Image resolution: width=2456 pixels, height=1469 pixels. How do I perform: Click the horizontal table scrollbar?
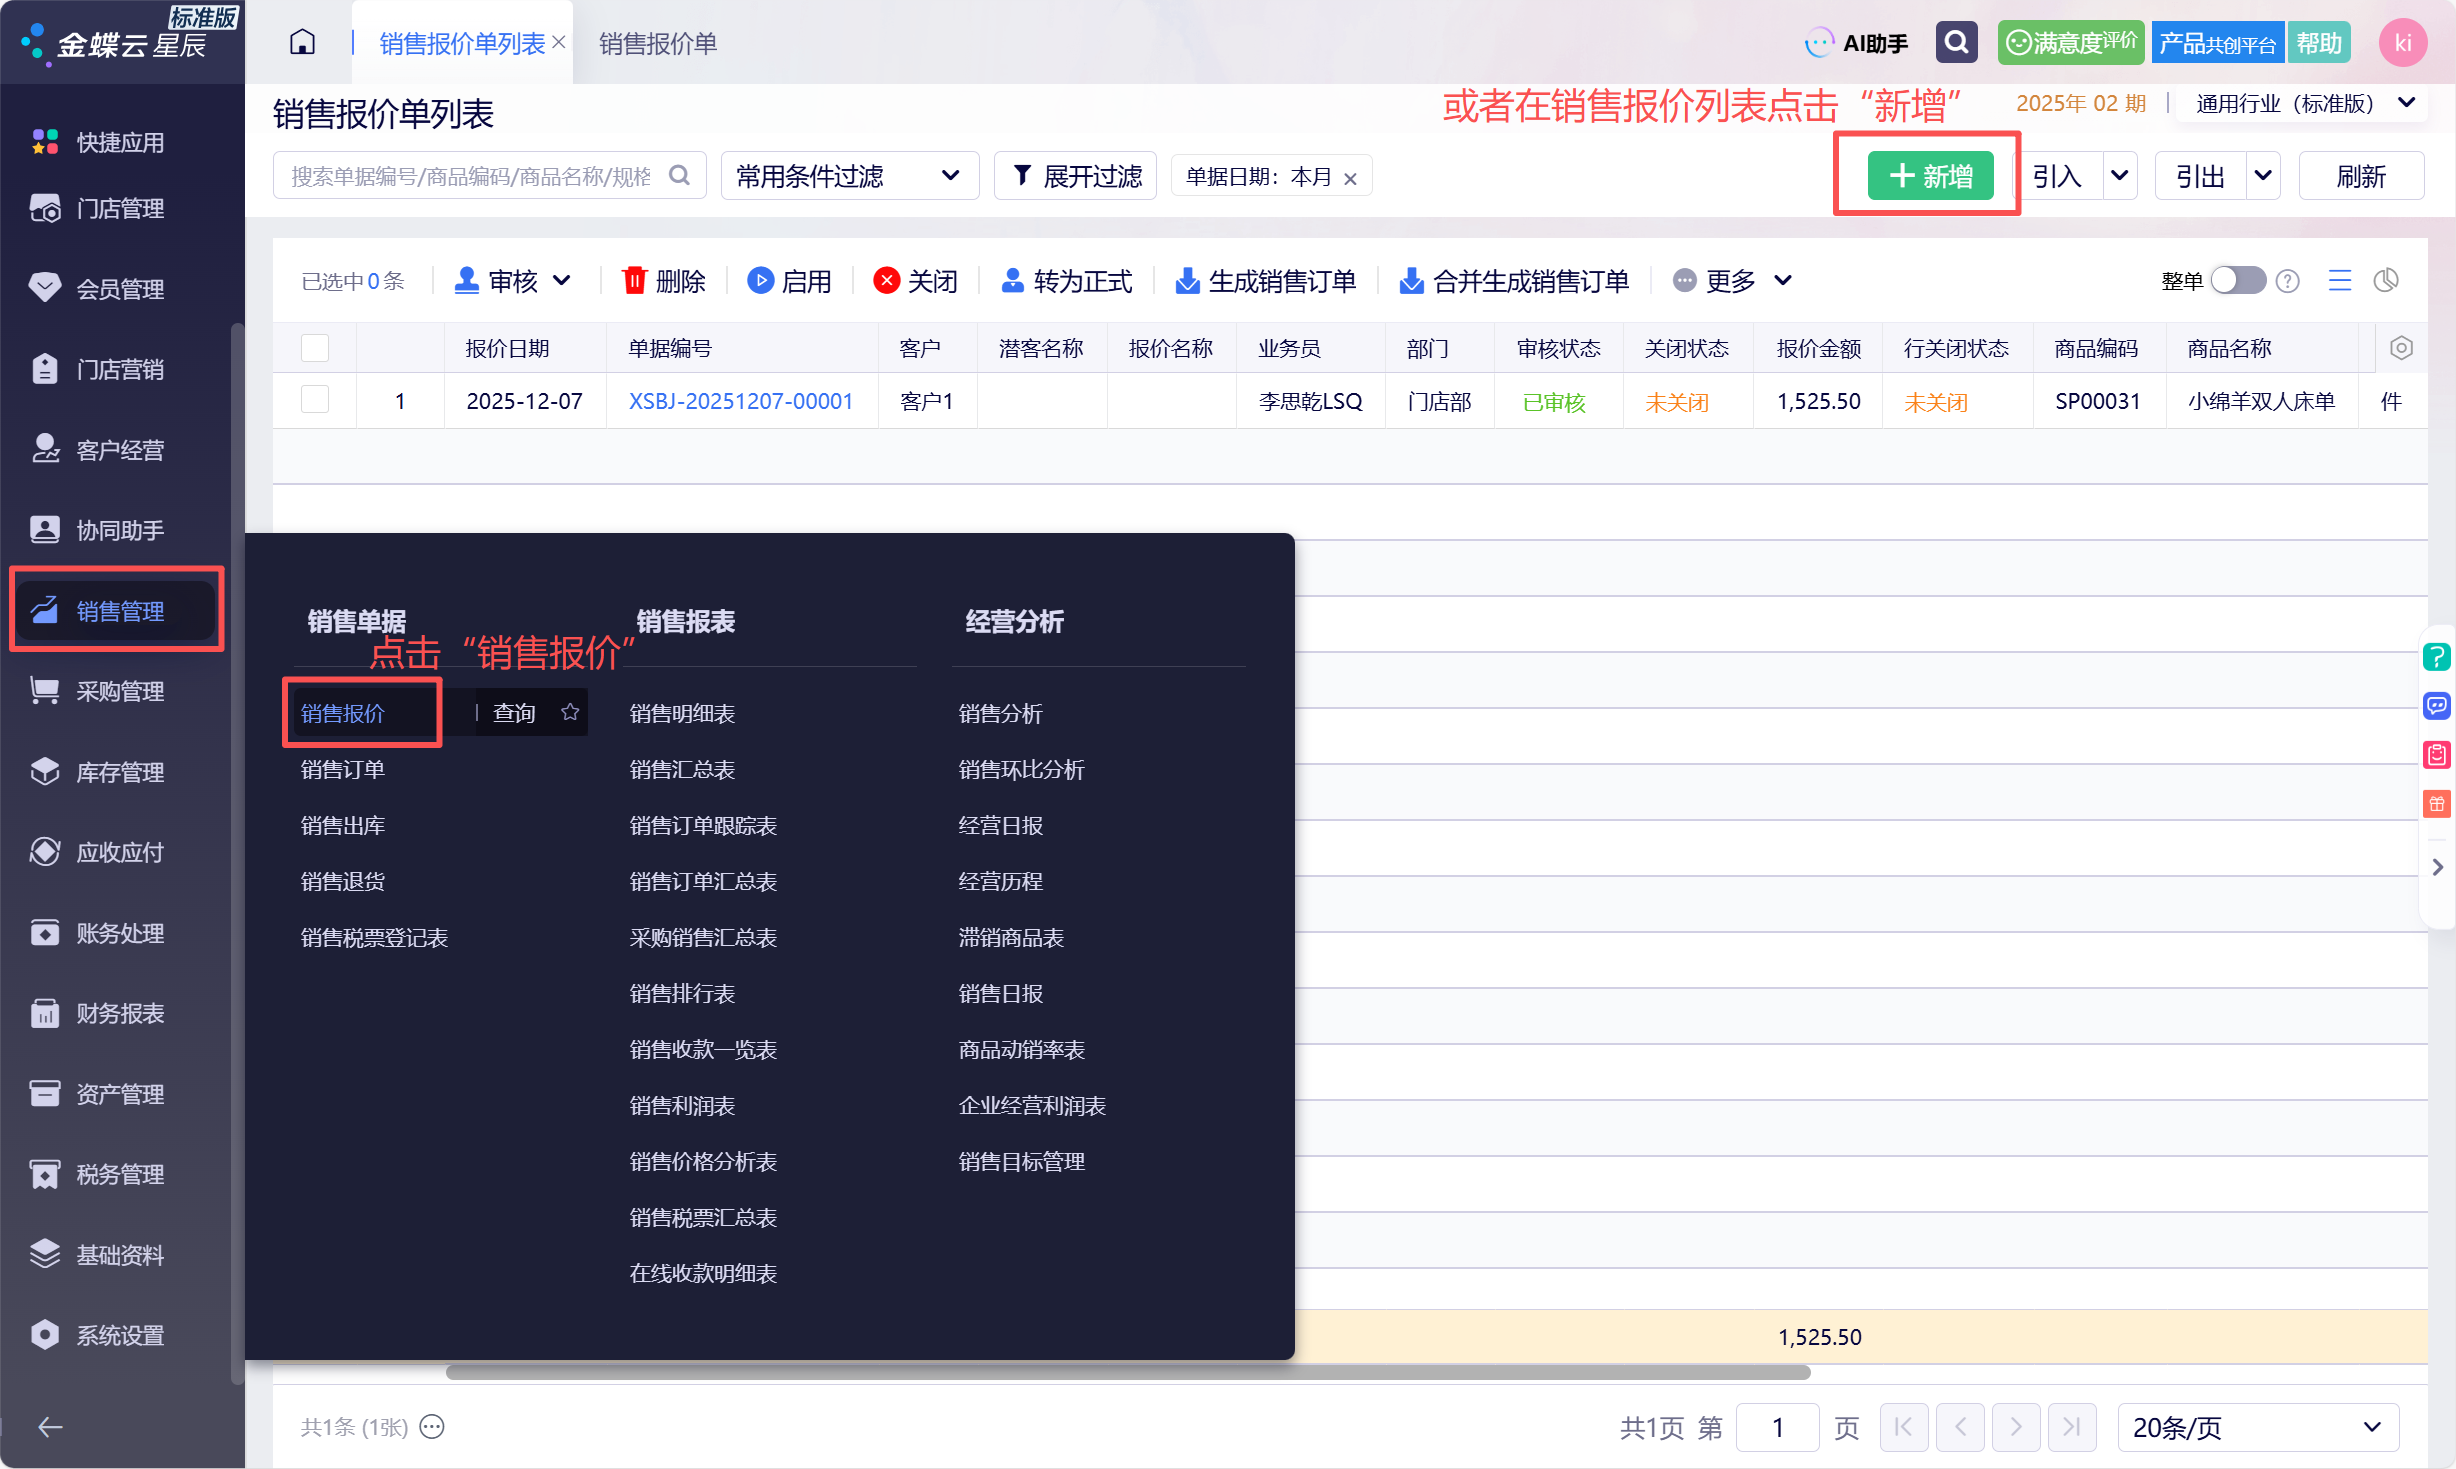coord(1127,1372)
